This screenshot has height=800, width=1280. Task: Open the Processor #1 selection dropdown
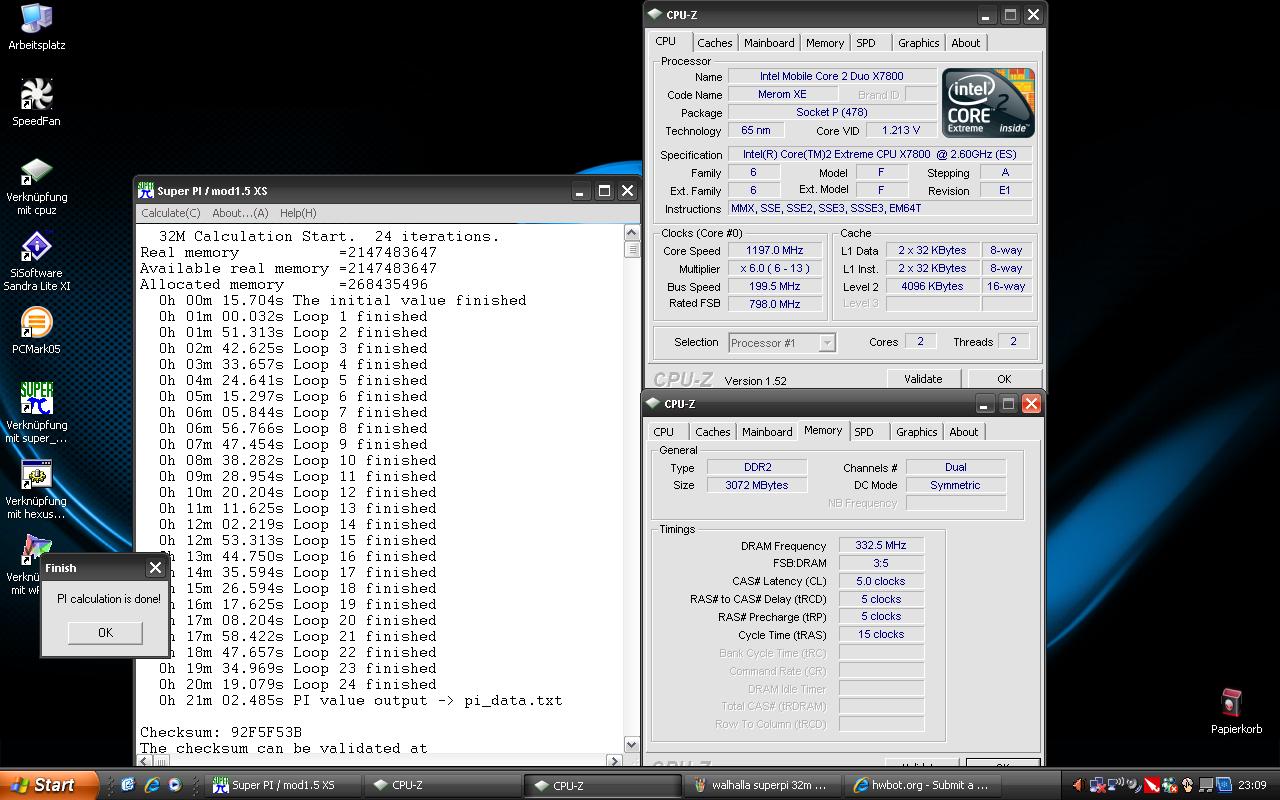pyautogui.click(x=782, y=343)
